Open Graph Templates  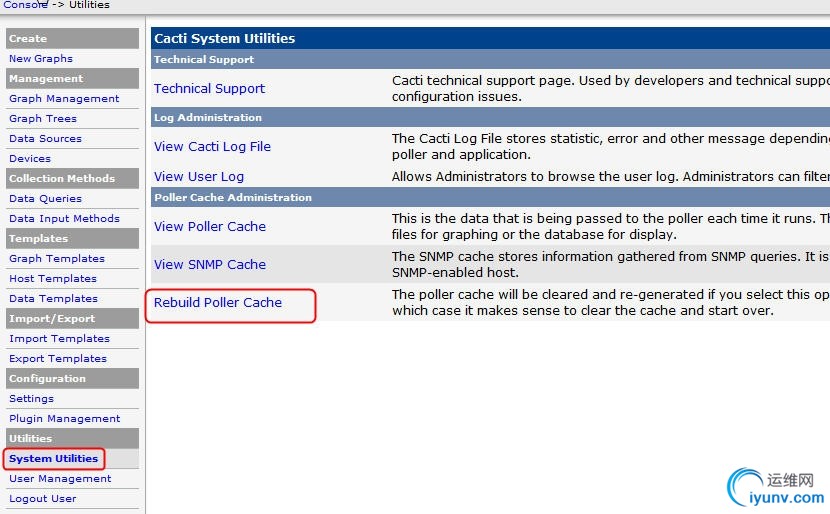[57, 259]
